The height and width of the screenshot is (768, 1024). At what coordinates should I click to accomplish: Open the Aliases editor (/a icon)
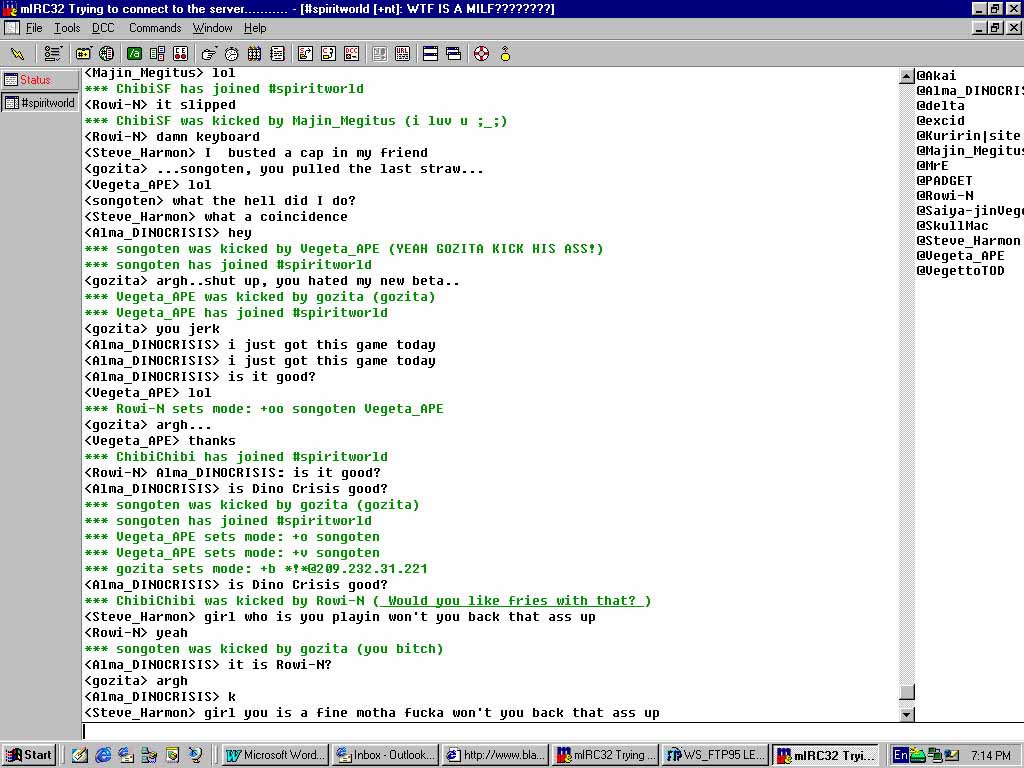pyautogui.click(x=135, y=54)
